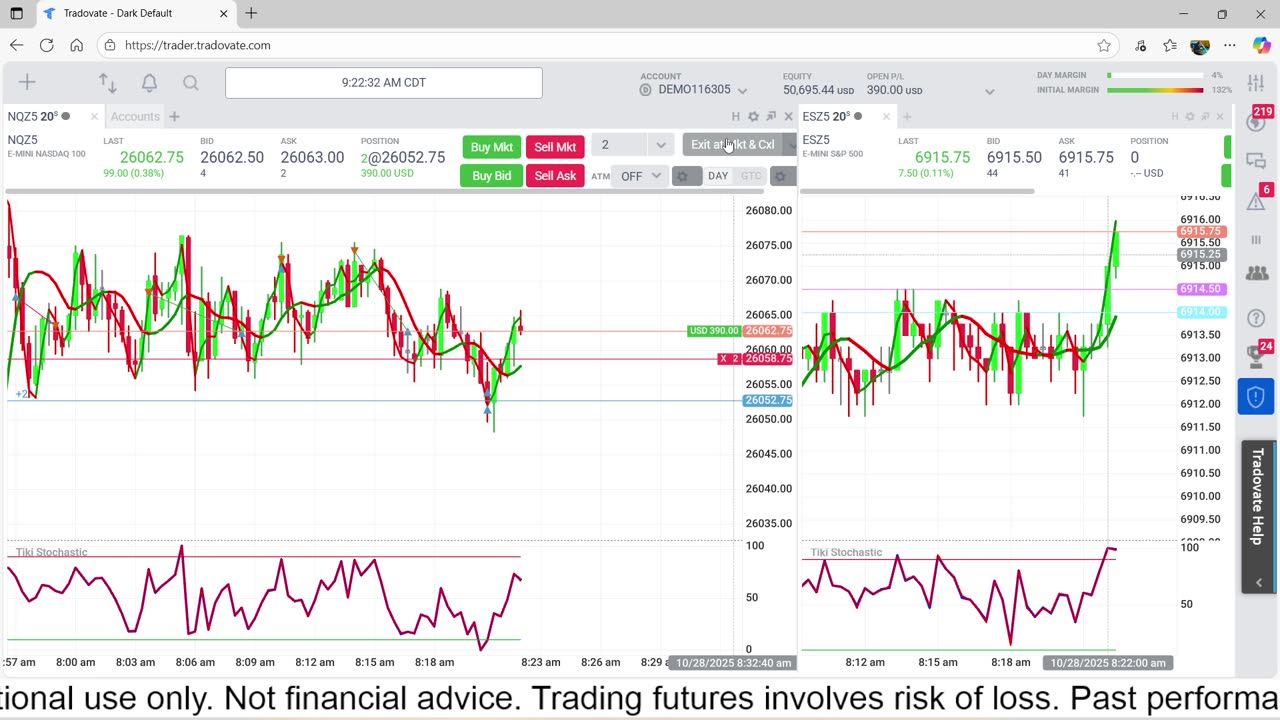Click the Sell Mkt button
The width and height of the screenshot is (1280, 720).
[555, 147]
